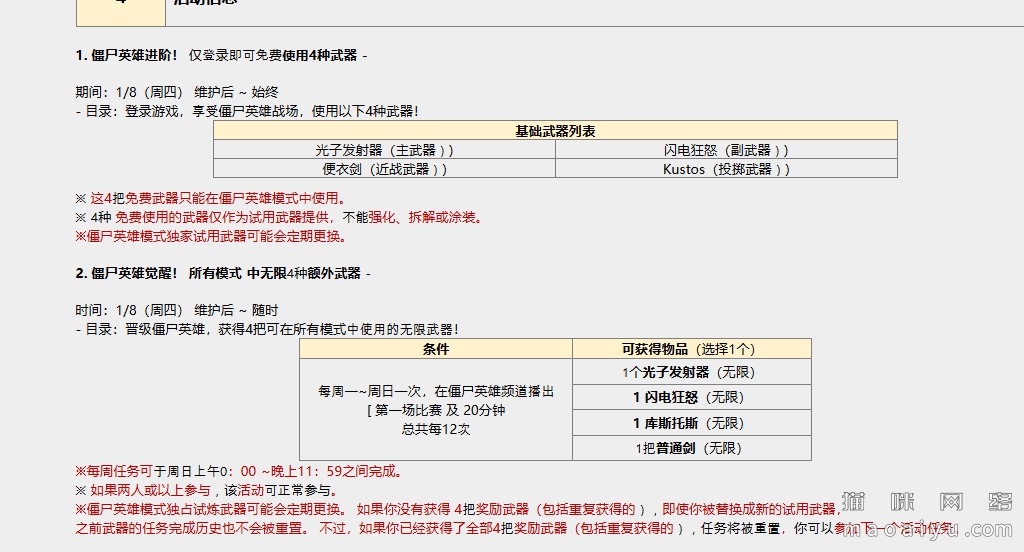
Task: Click the Kustos（投掷武器） cell
Action: [726, 169]
